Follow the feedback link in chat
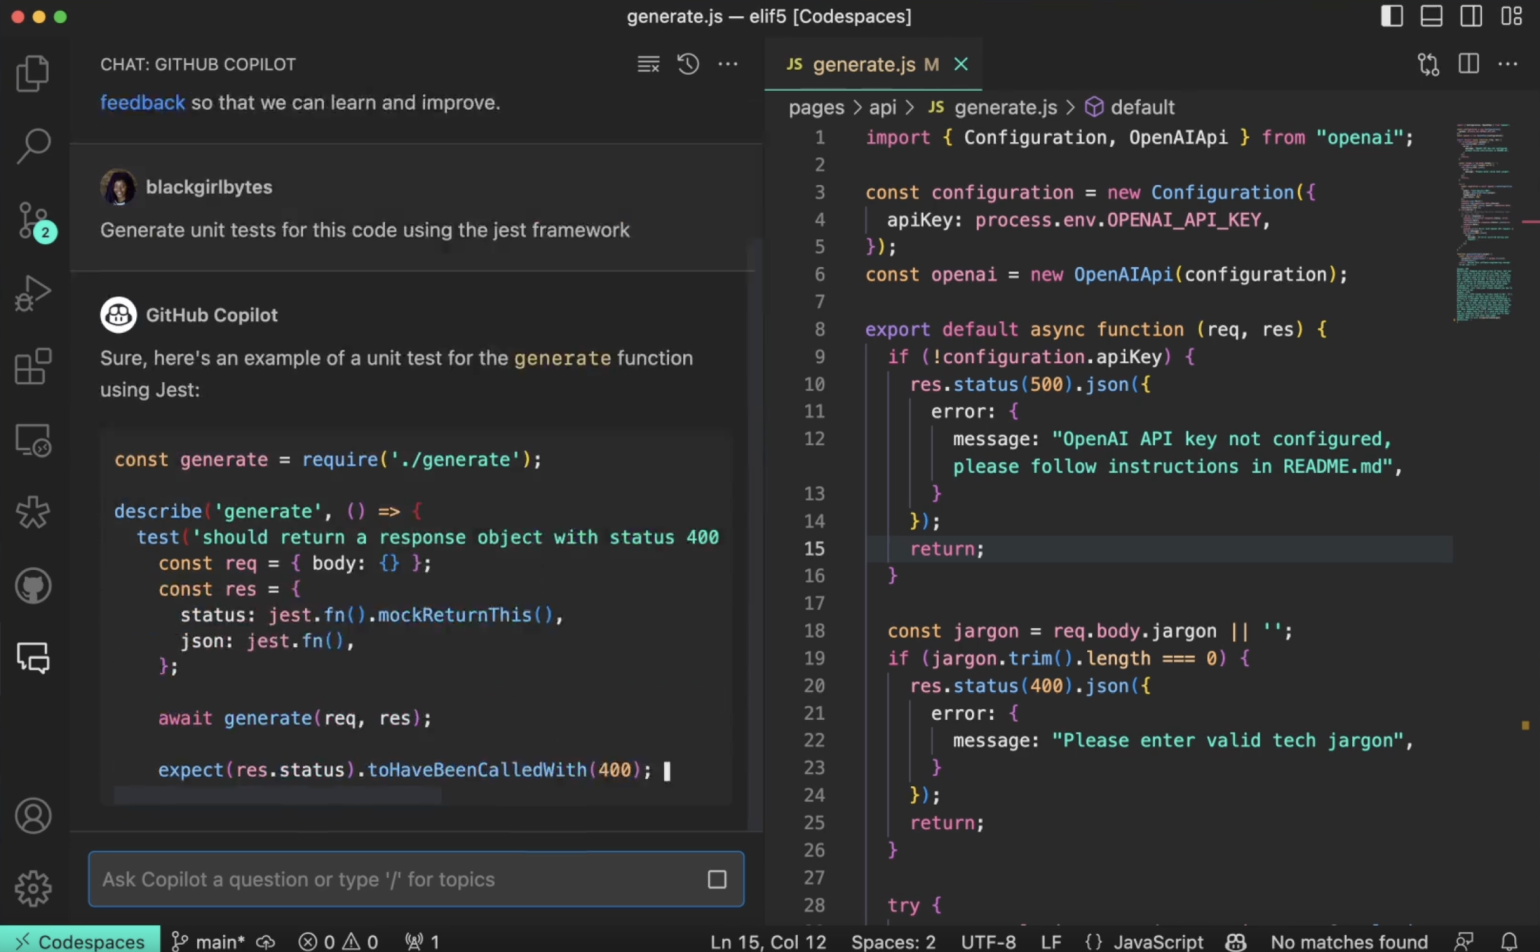Viewport: 1540px width, 952px height. coord(142,102)
